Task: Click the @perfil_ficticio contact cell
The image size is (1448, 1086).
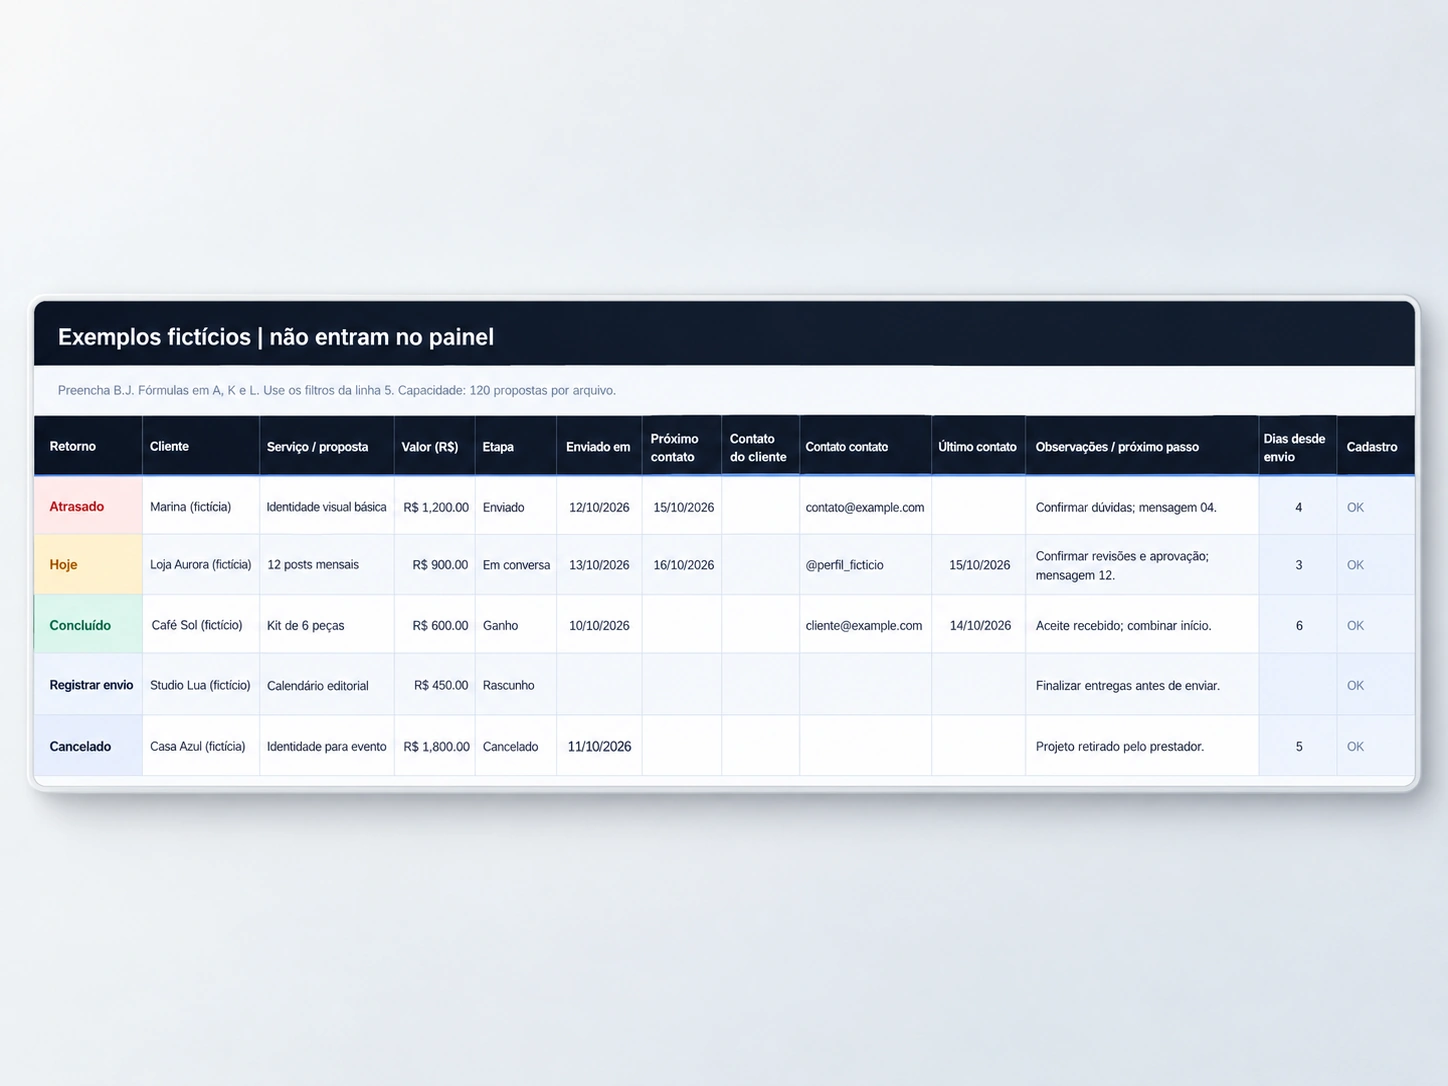Action: point(865,565)
